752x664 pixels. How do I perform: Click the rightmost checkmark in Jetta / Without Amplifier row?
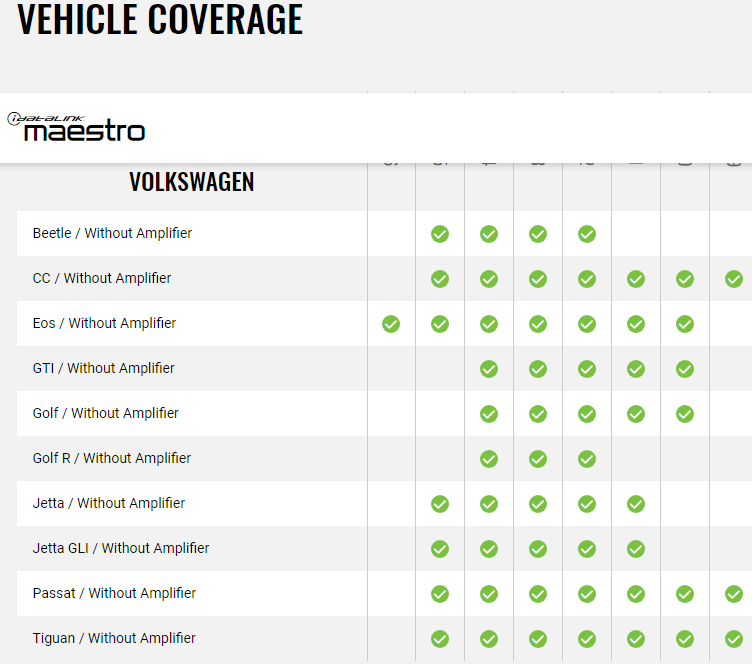(x=636, y=504)
